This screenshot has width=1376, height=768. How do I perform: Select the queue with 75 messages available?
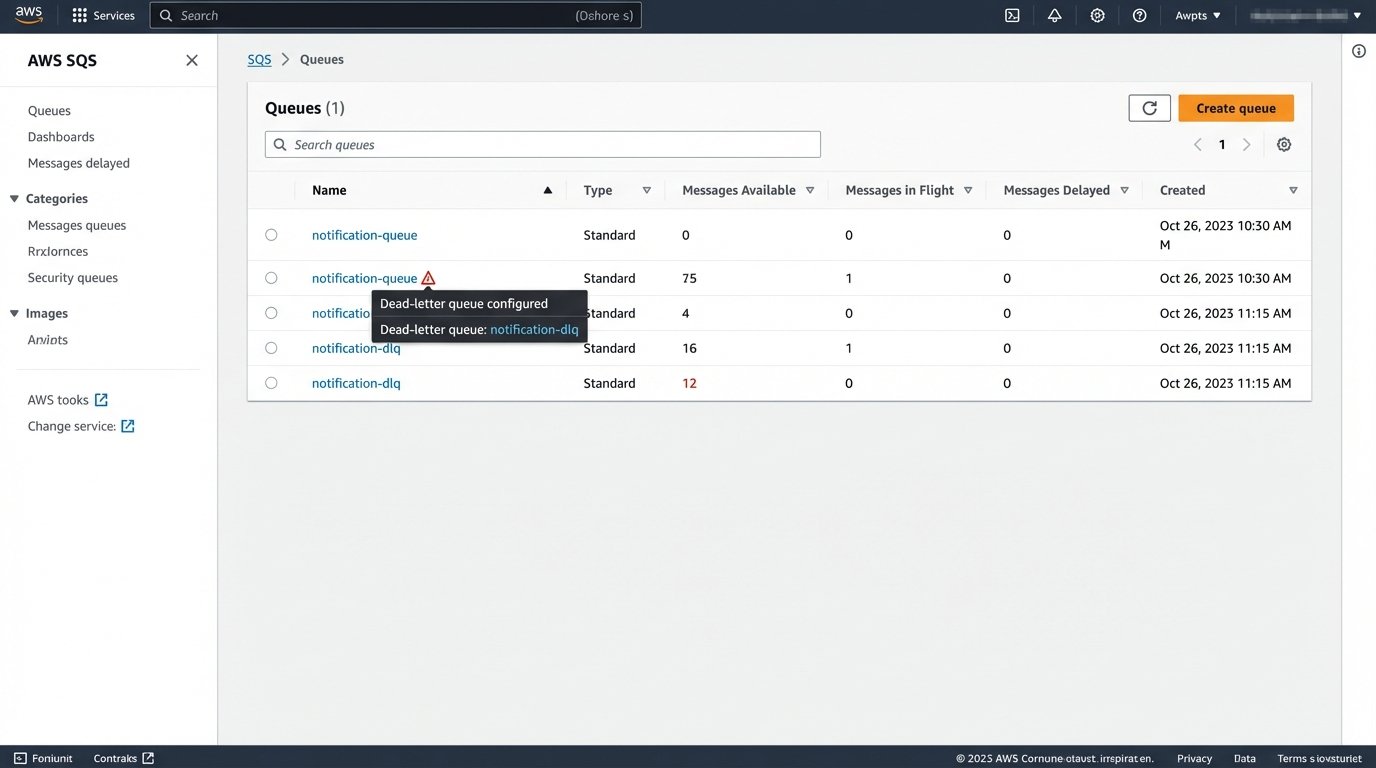coord(271,278)
